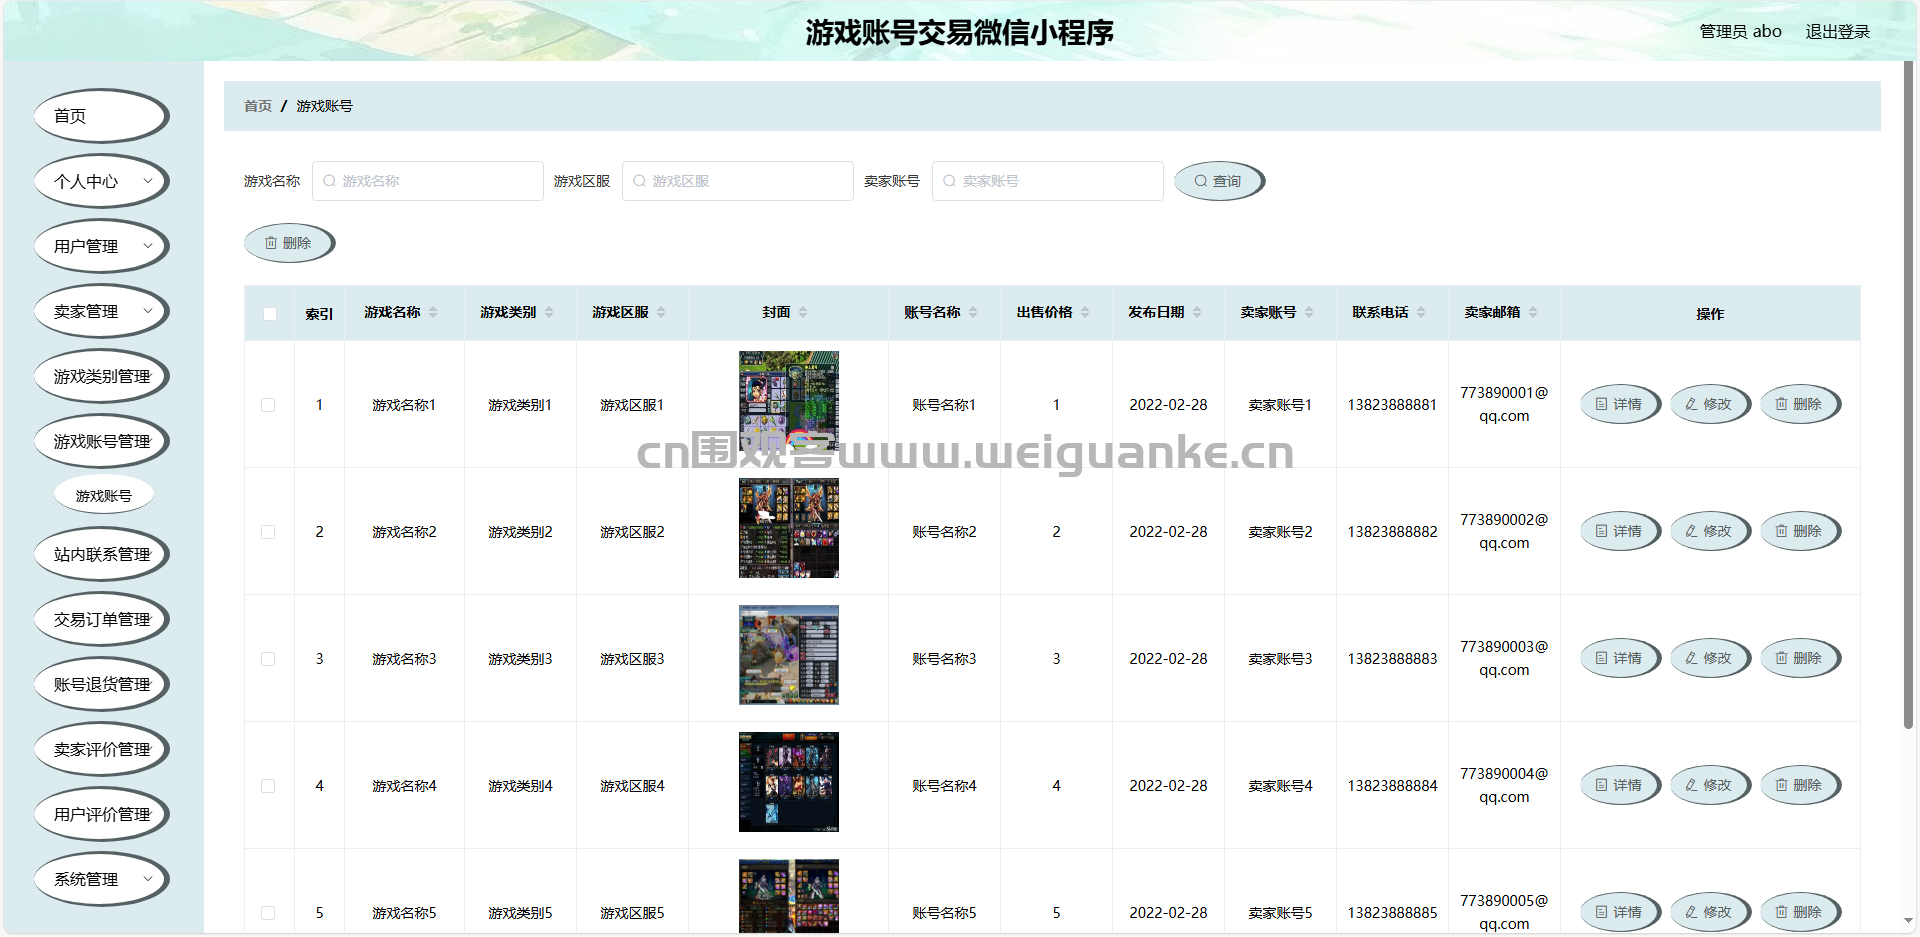Screen dimensions: 1920x937
Task: Click 退出登录 in the top bar
Action: (x=1837, y=32)
